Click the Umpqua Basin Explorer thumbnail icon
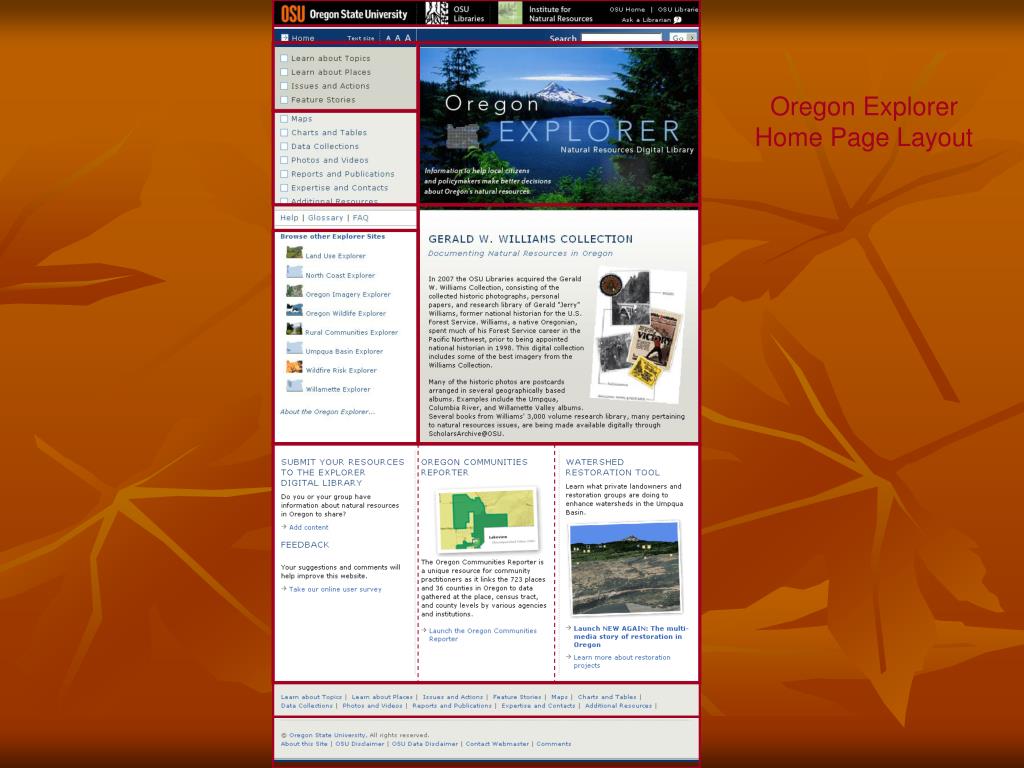 point(295,347)
